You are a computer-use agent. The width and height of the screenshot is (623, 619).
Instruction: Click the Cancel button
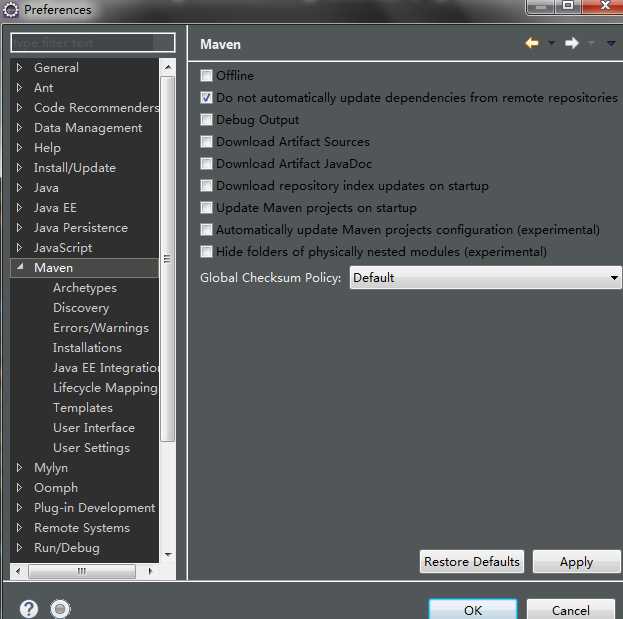[571, 610]
